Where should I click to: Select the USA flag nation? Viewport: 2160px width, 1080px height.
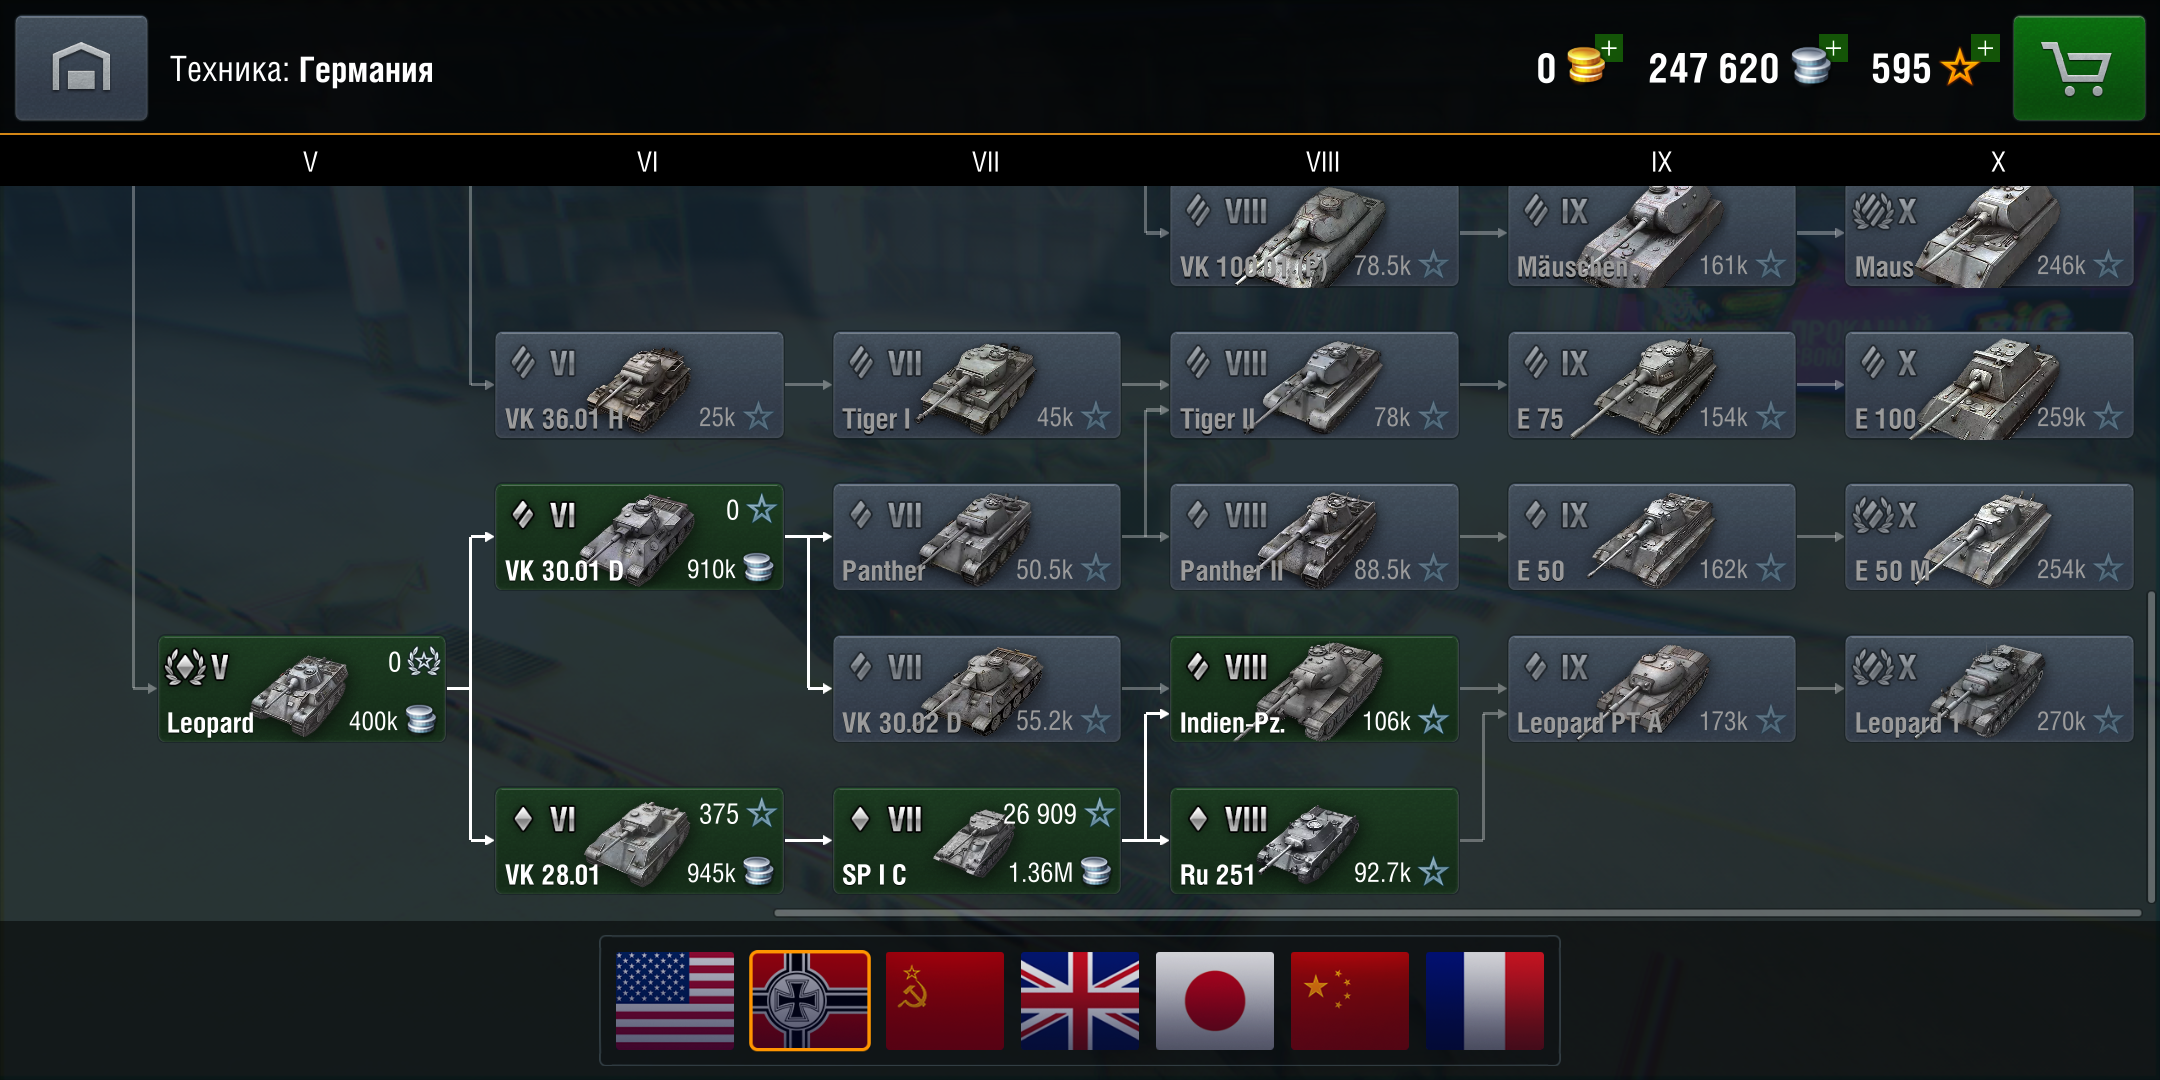675,1000
